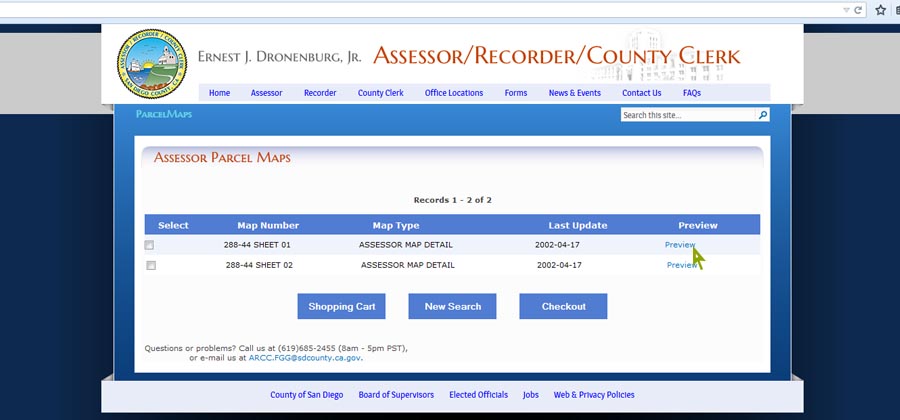Open the address bar history dropdown arrow
Image resolution: width=900 pixels, height=420 pixels.
click(845, 10)
